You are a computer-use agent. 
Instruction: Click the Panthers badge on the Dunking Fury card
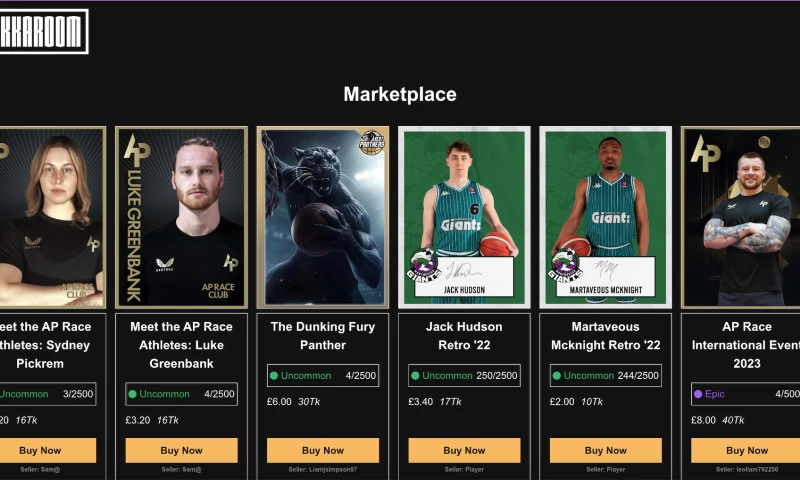tap(372, 143)
